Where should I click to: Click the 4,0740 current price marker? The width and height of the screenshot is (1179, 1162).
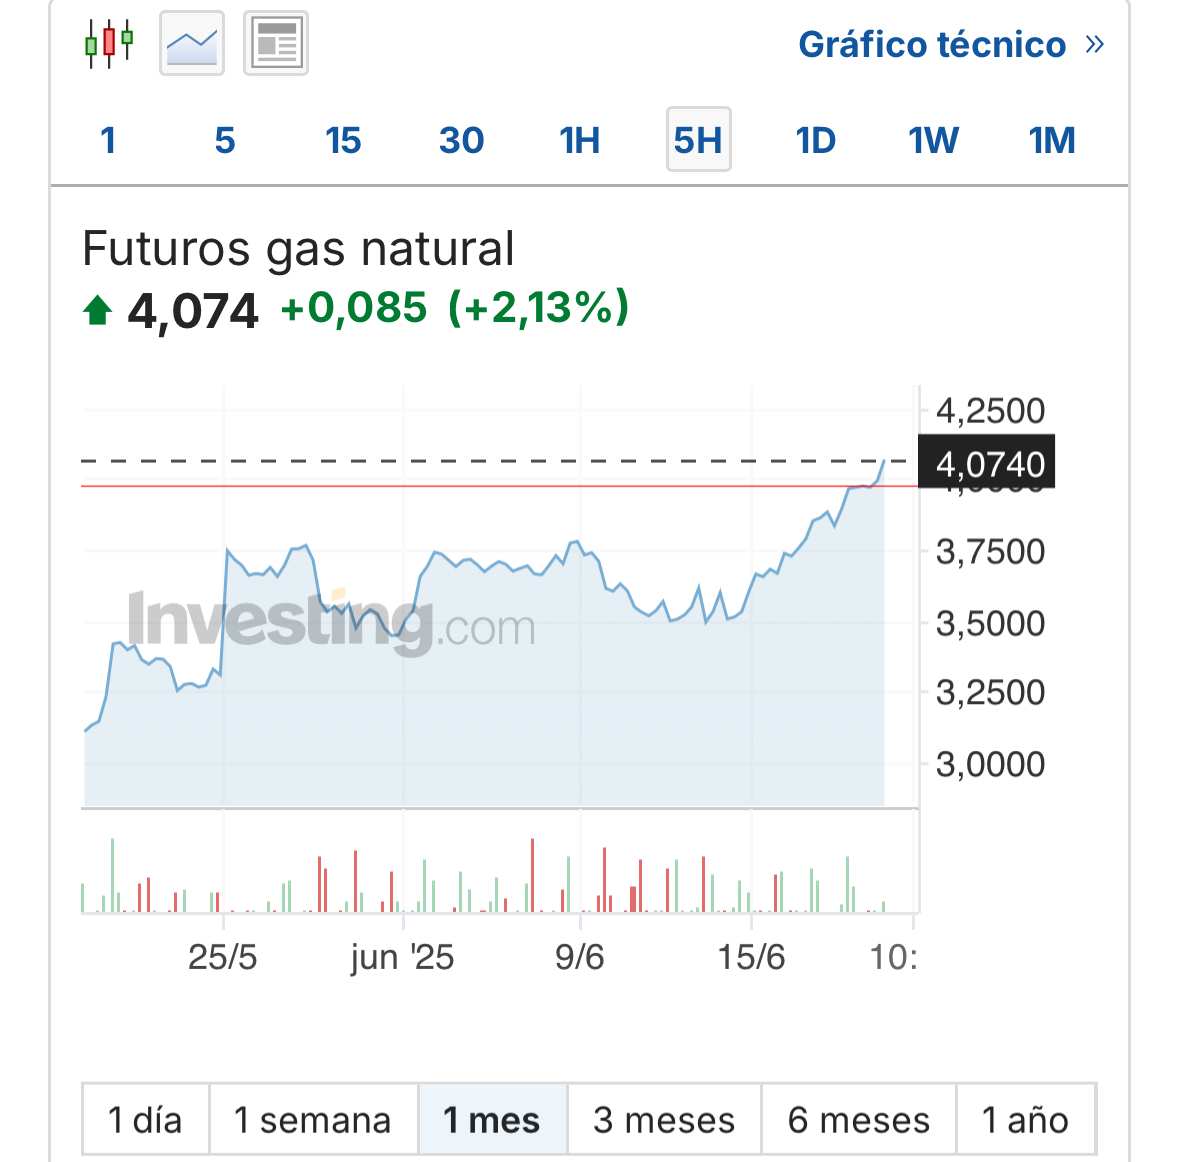(987, 461)
